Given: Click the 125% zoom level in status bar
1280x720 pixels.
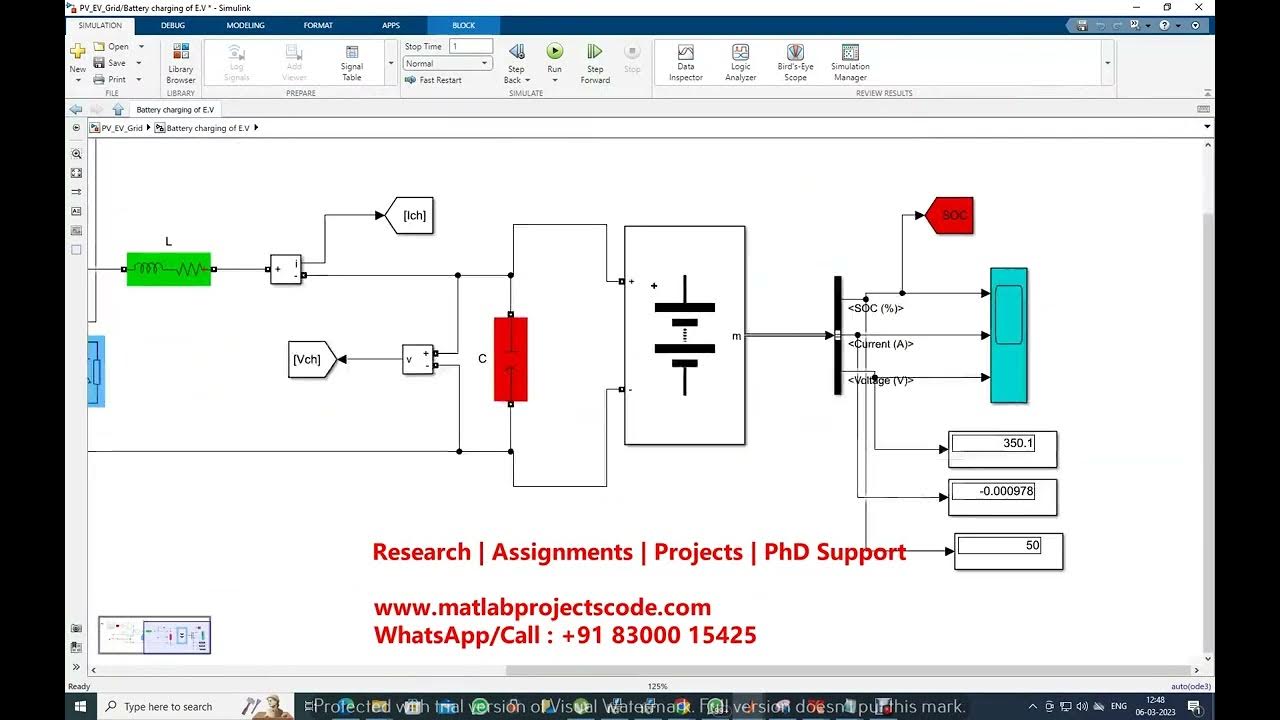Looking at the screenshot, I should (657, 686).
